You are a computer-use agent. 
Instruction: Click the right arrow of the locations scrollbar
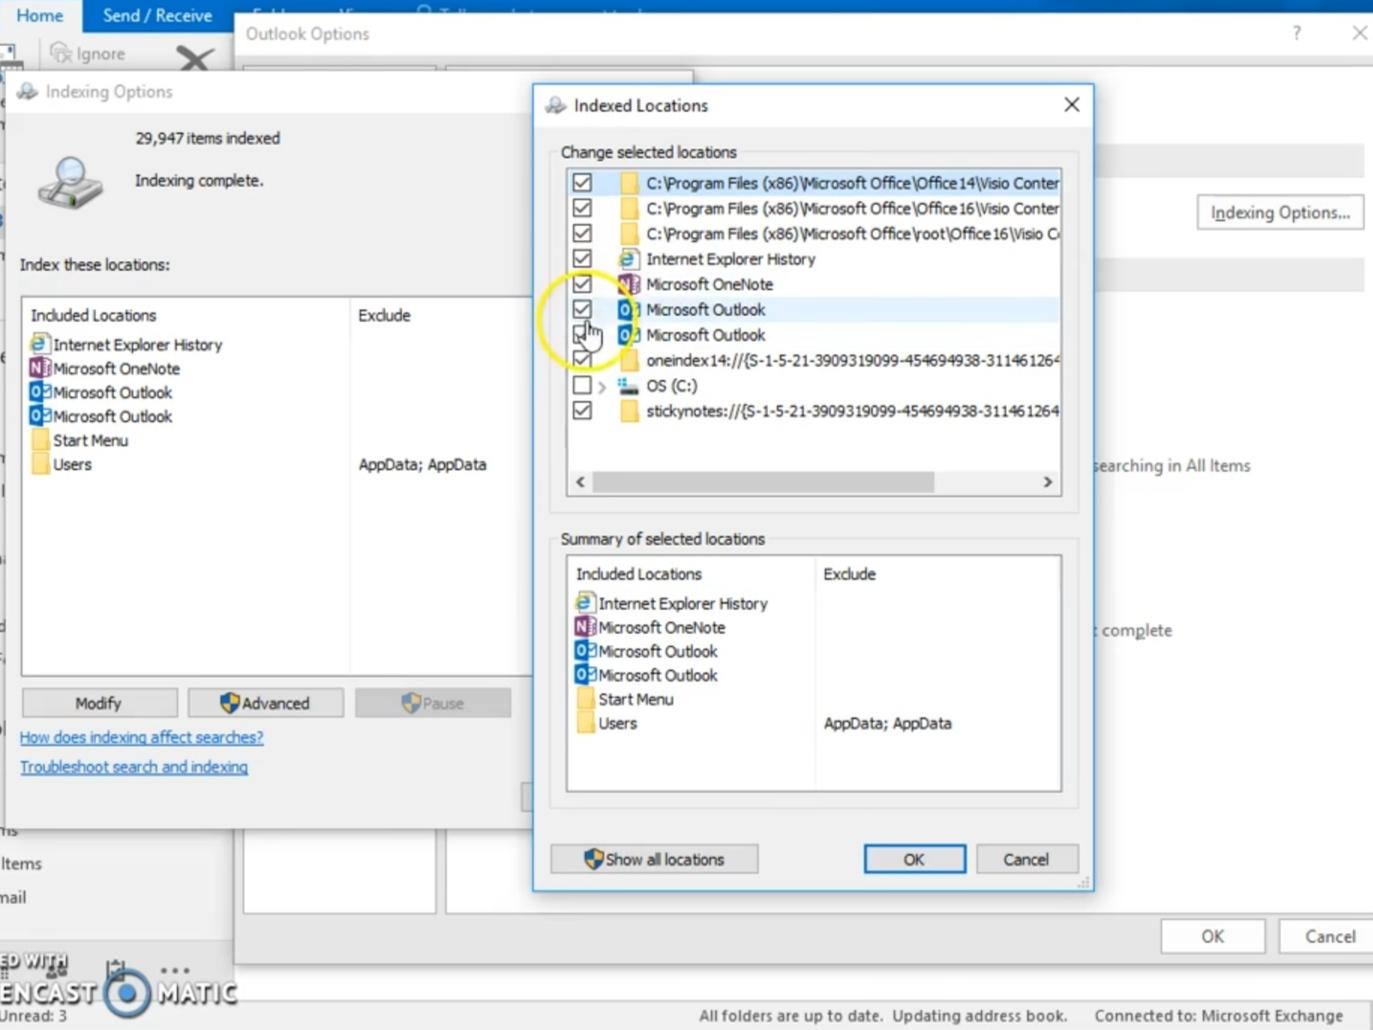click(1048, 482)
